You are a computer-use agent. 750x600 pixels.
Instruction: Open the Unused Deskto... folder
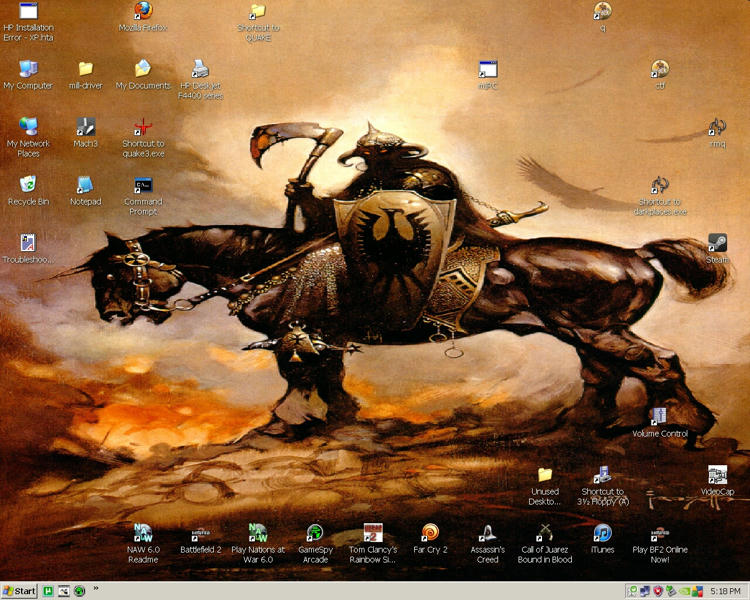coord(545,486)
